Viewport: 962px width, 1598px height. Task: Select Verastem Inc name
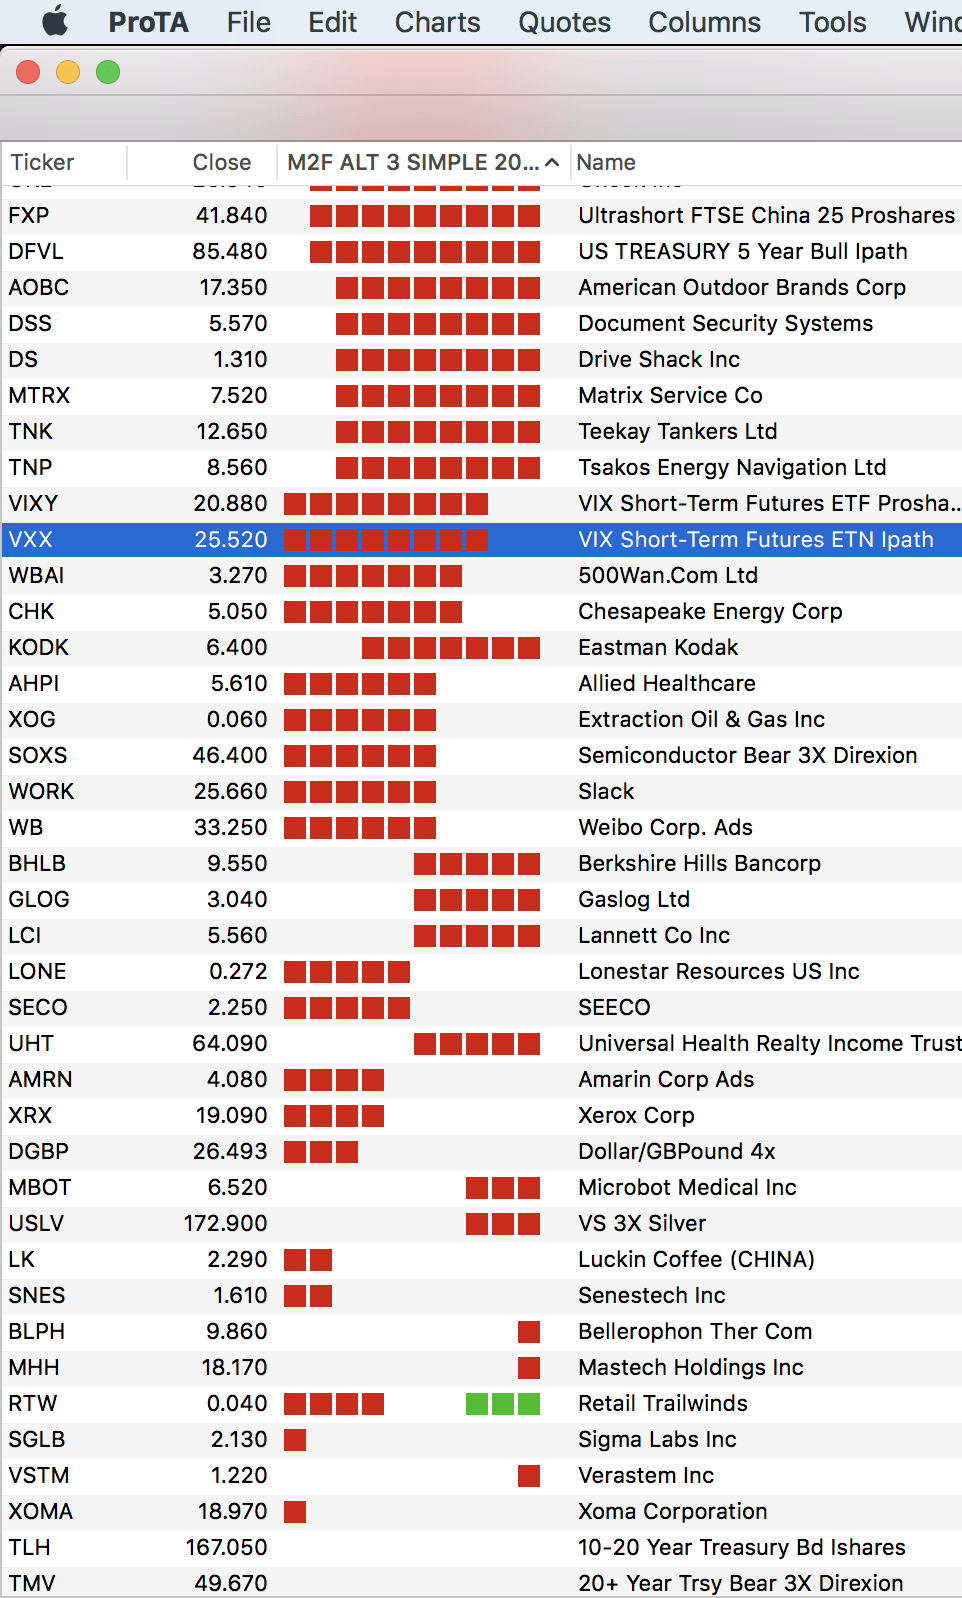pyautogui.click(x=646, y=1475)
